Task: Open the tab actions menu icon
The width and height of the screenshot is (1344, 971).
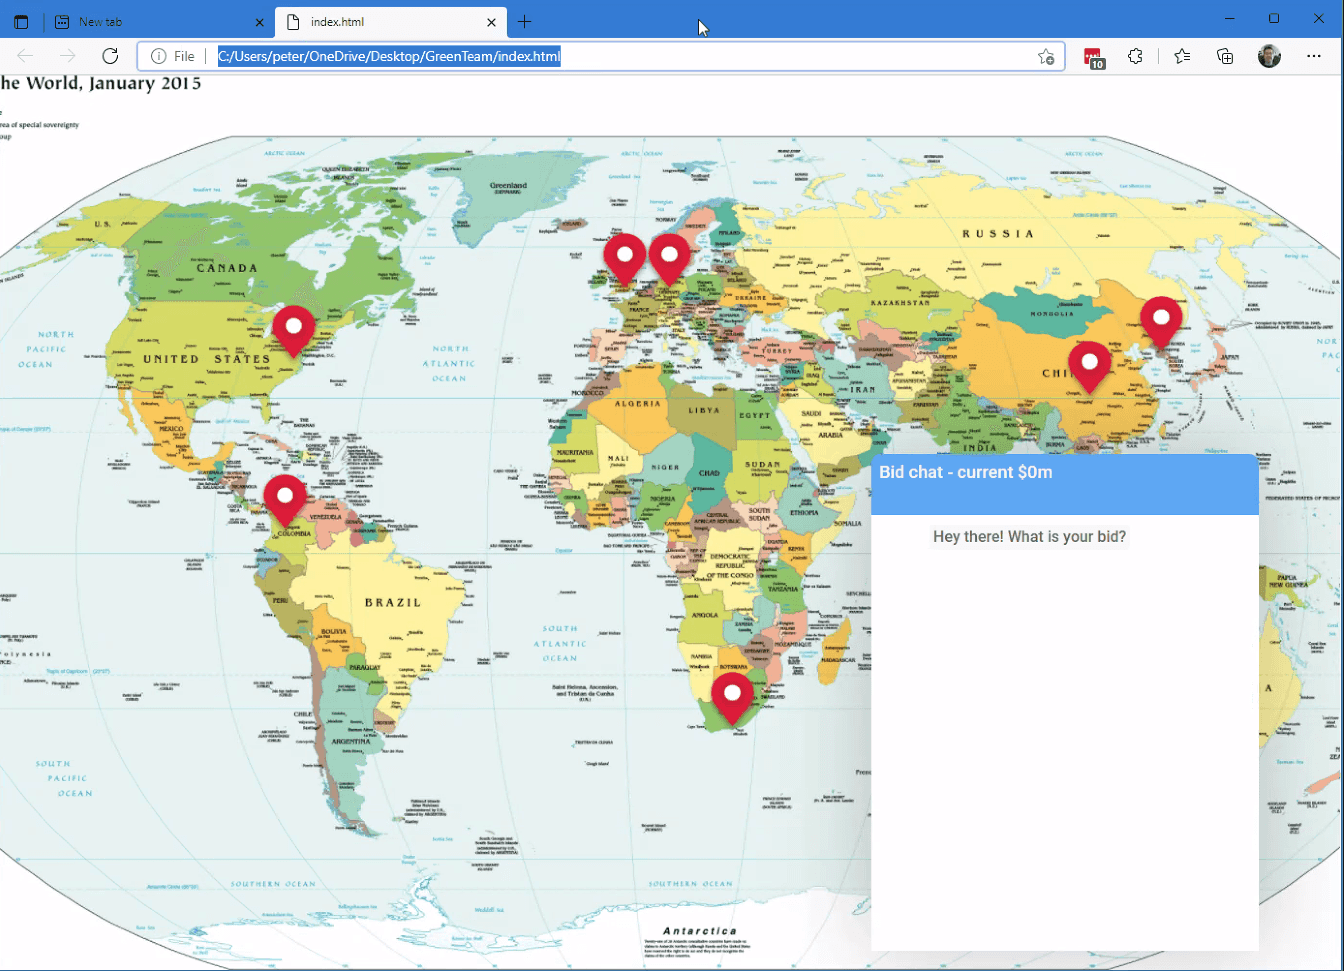Action: click(x=21, y=22)
